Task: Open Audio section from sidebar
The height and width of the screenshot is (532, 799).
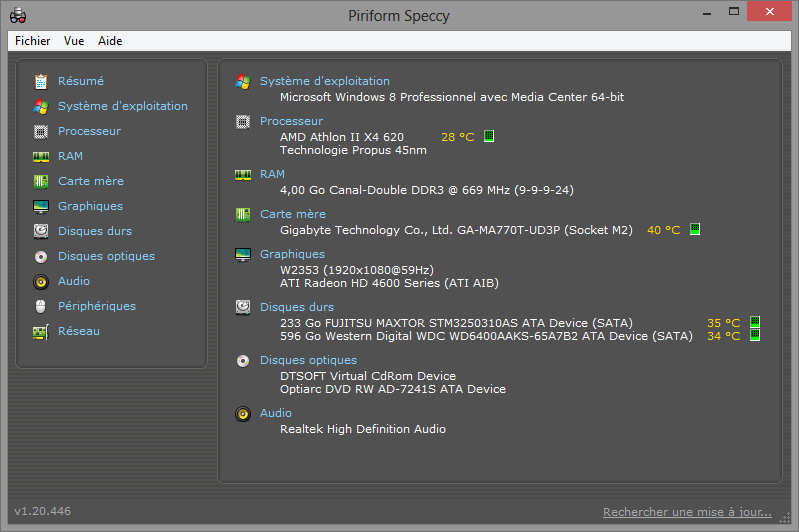Action: (74, 281)
